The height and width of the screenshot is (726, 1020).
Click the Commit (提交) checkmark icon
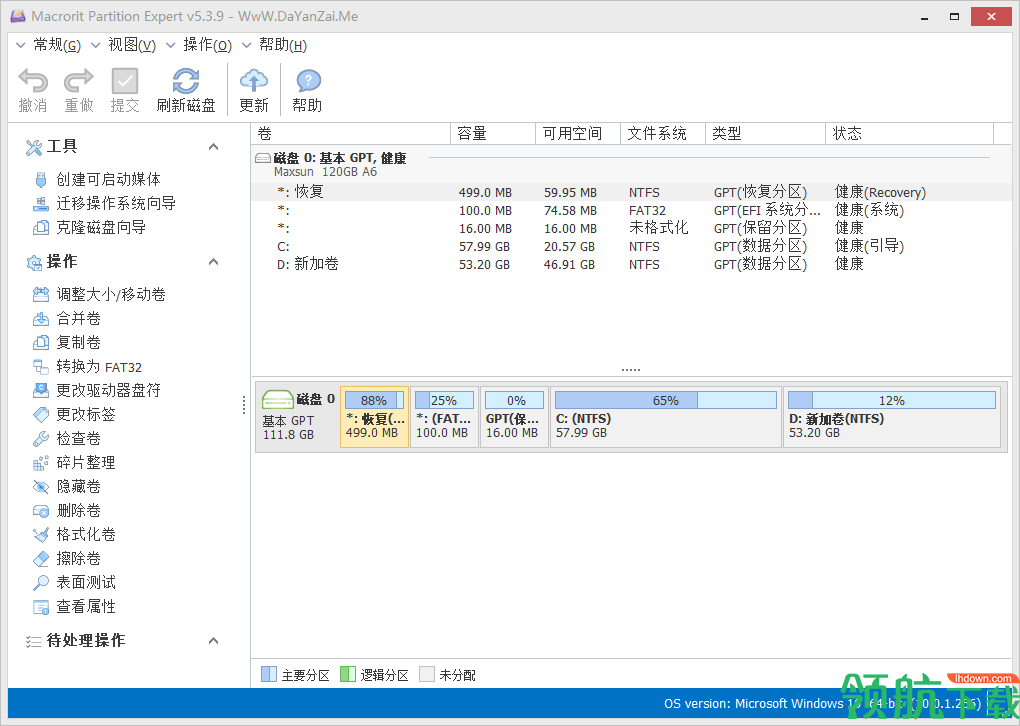125,81
